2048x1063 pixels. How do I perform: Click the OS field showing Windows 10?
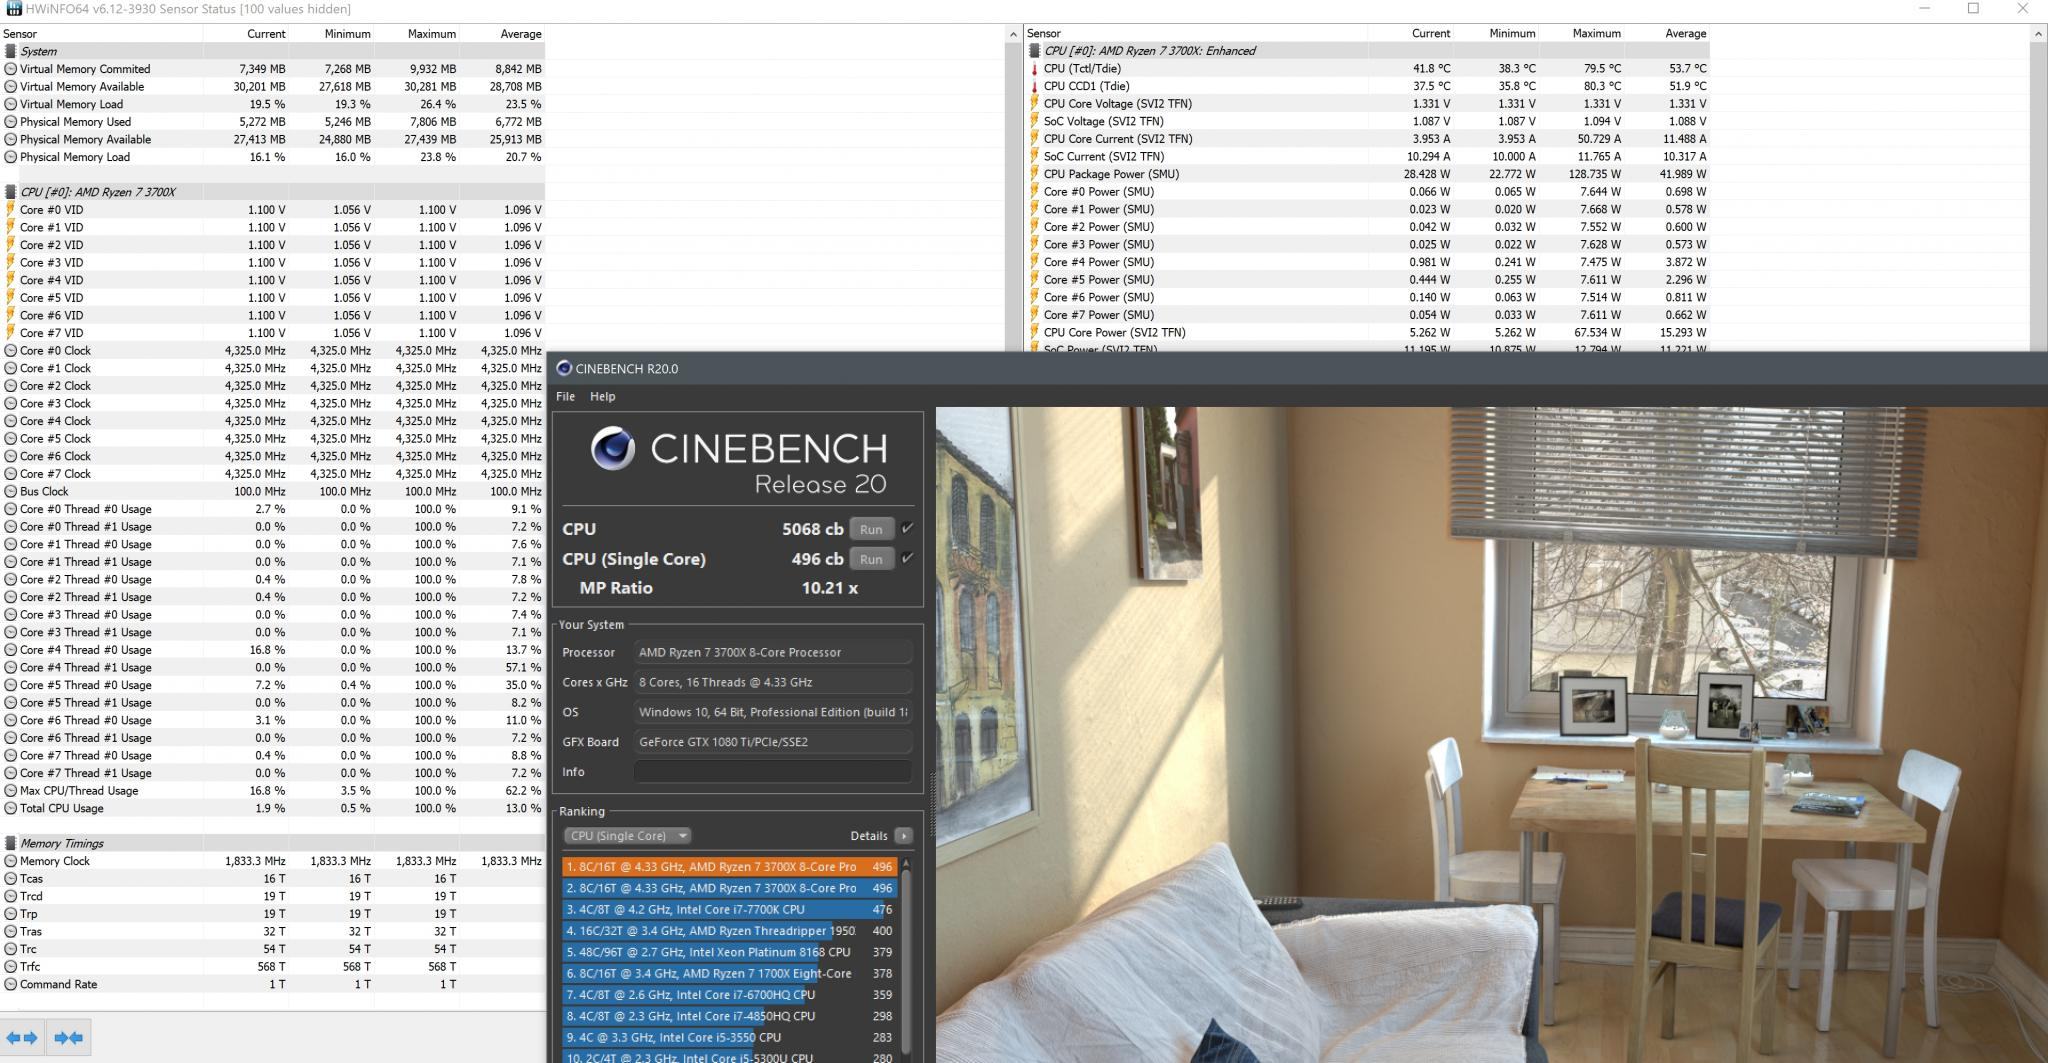[x=773, y=712]
